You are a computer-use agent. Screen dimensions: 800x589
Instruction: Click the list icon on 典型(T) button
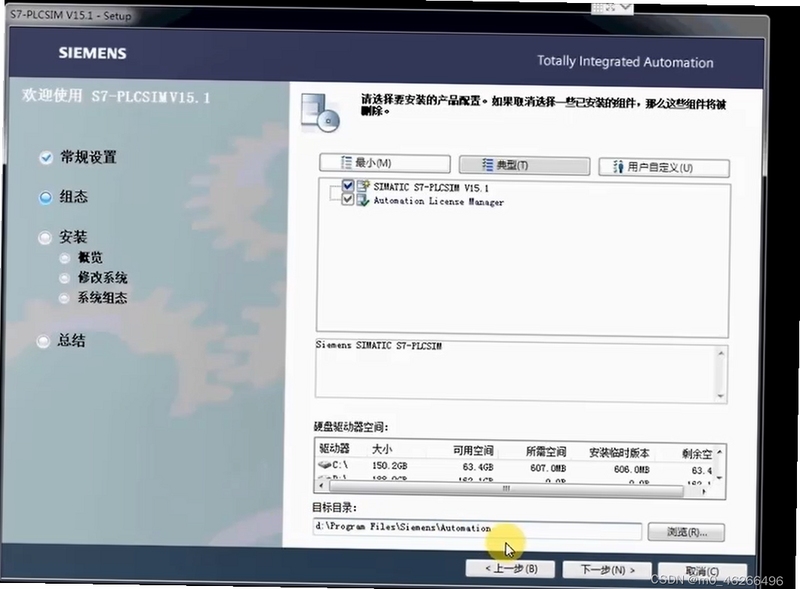488,164
